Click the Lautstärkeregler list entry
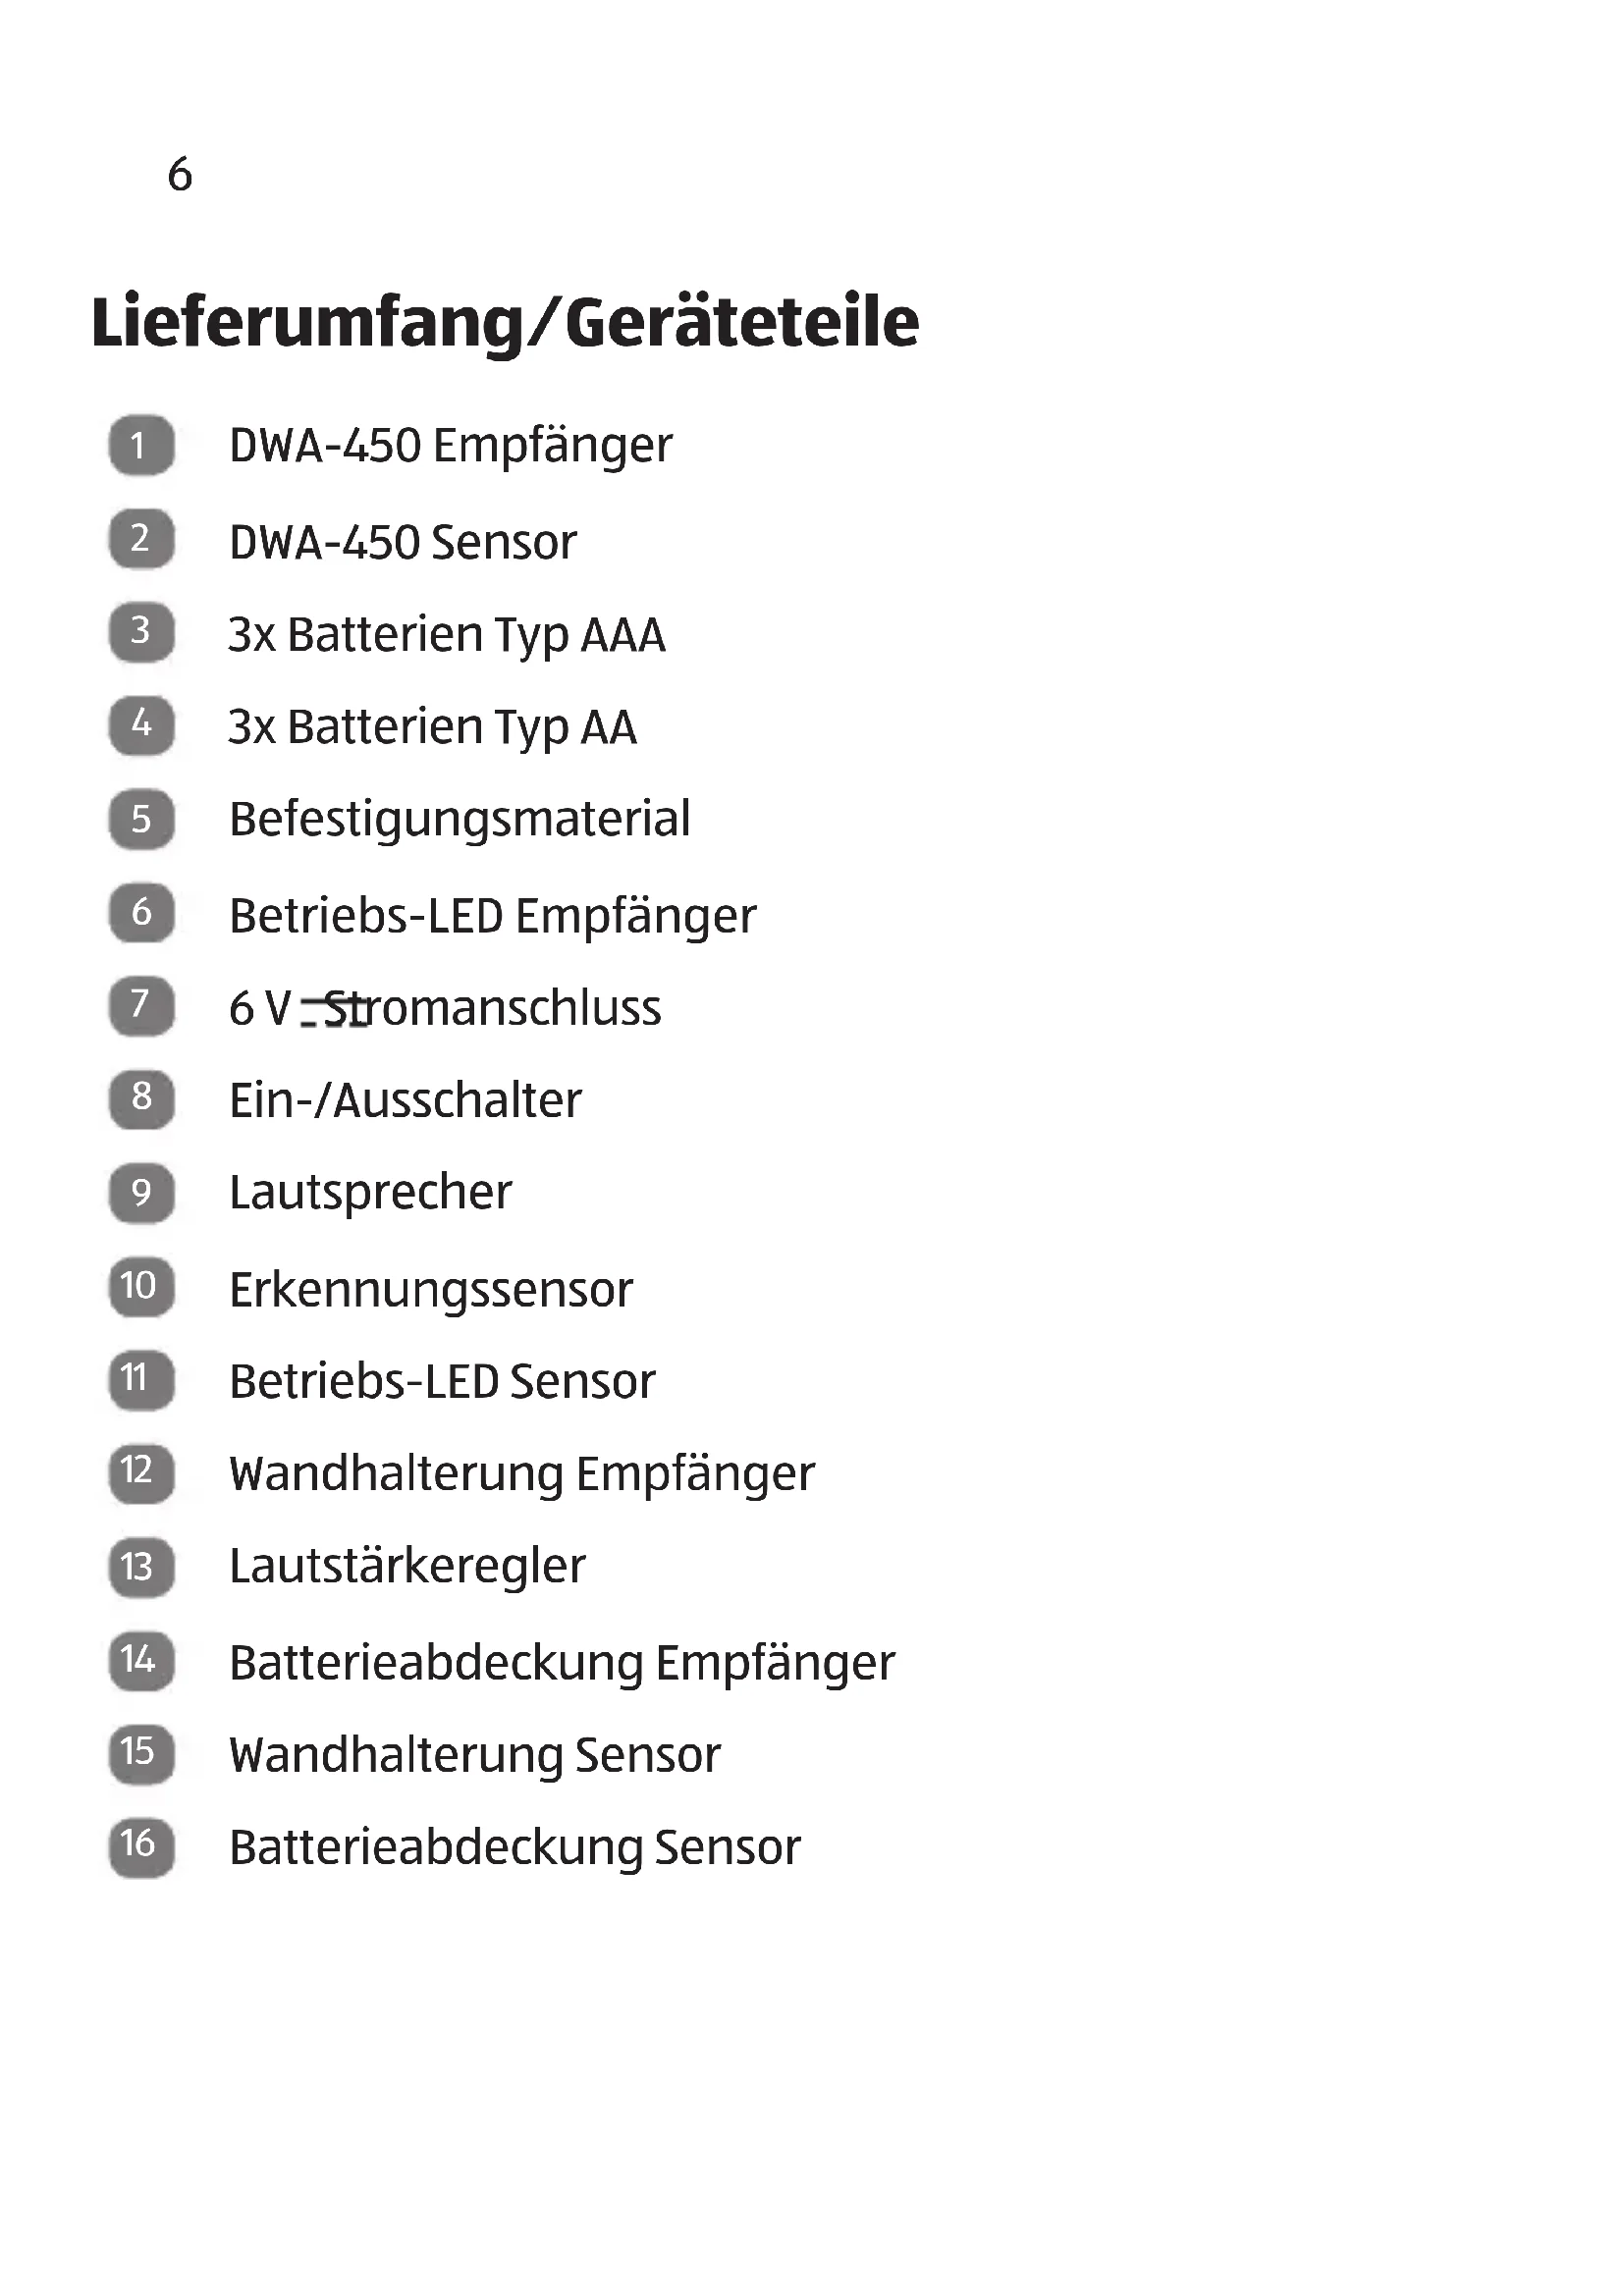The width and height of the screenshot is (1624, 2296). pyautogui.click(x=407, y=1566)
